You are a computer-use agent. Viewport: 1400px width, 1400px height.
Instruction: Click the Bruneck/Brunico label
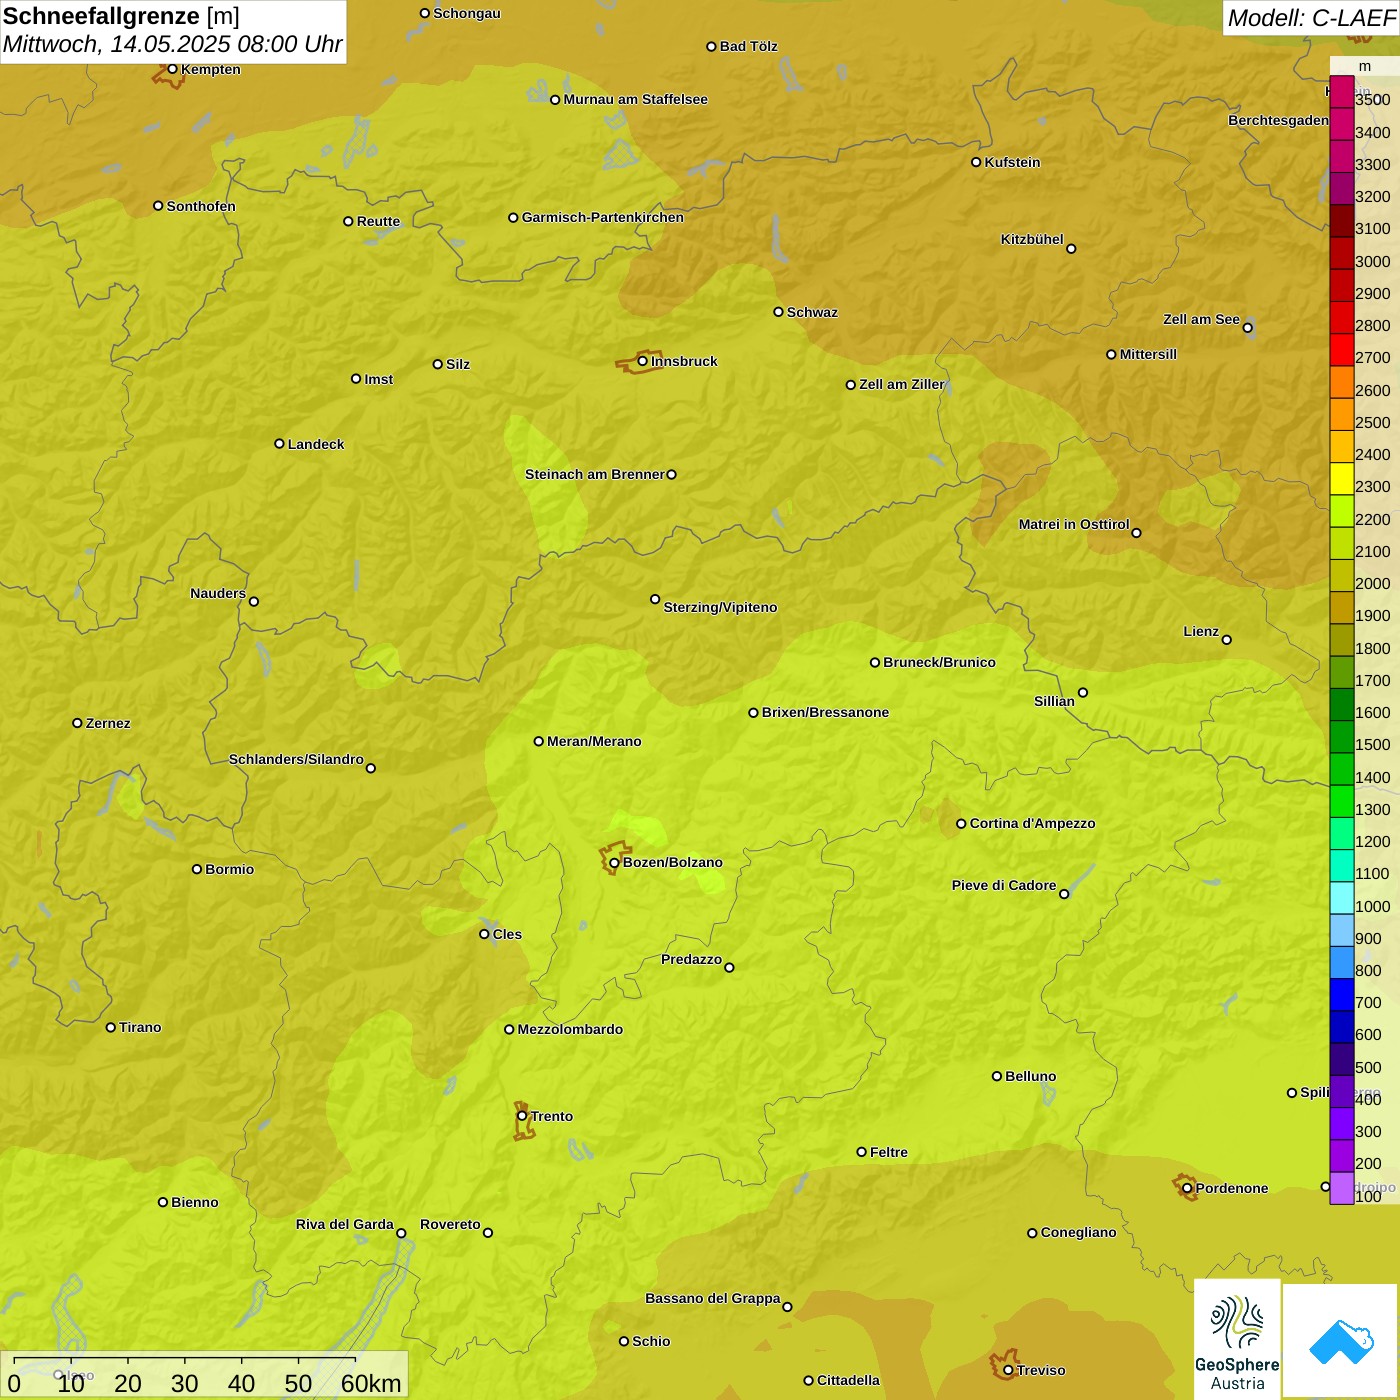939,662
